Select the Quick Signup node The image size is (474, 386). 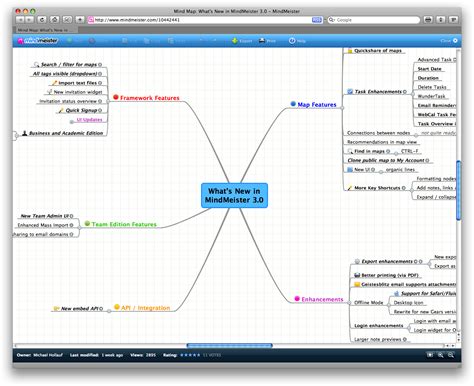[81, 110]
